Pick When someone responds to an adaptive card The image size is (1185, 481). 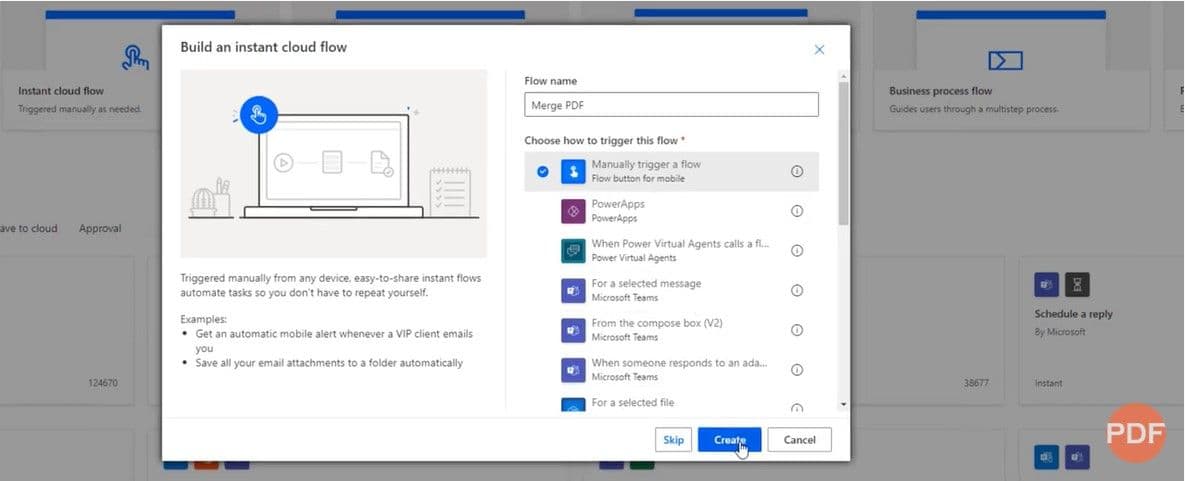pyautogui.click(x=678, y=369)
